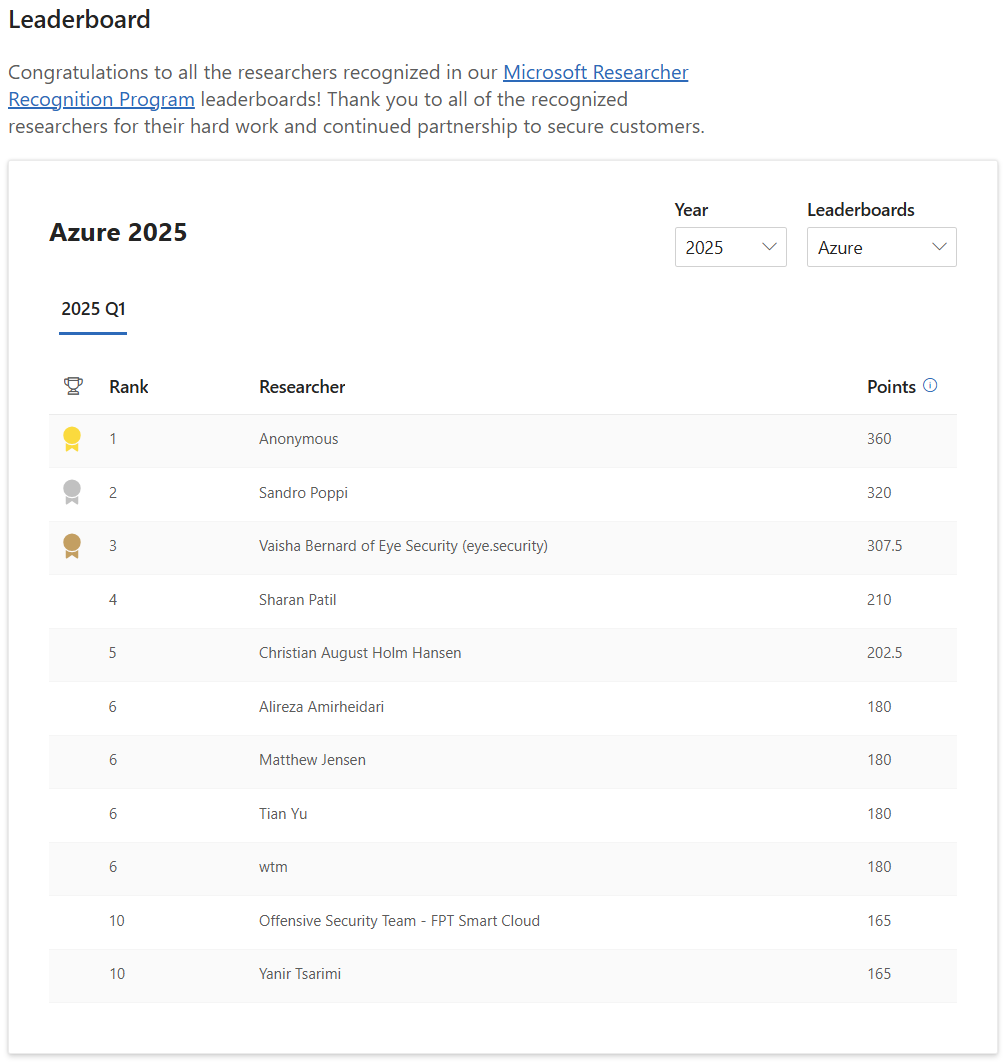Click the Researcher column header

[302, 387]
